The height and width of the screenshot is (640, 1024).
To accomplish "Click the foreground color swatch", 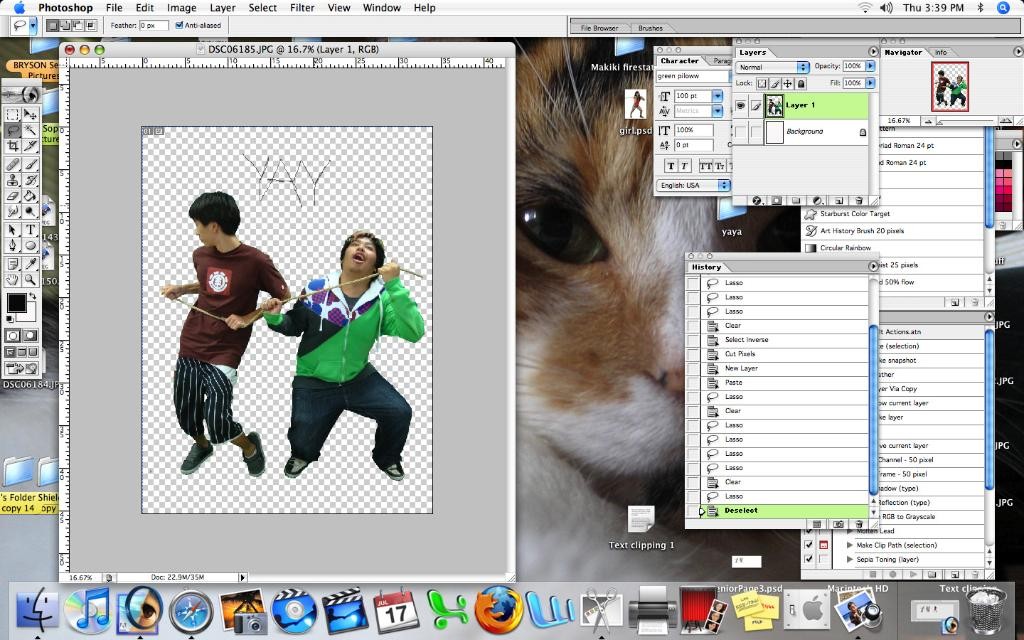I will pos(16,302).
